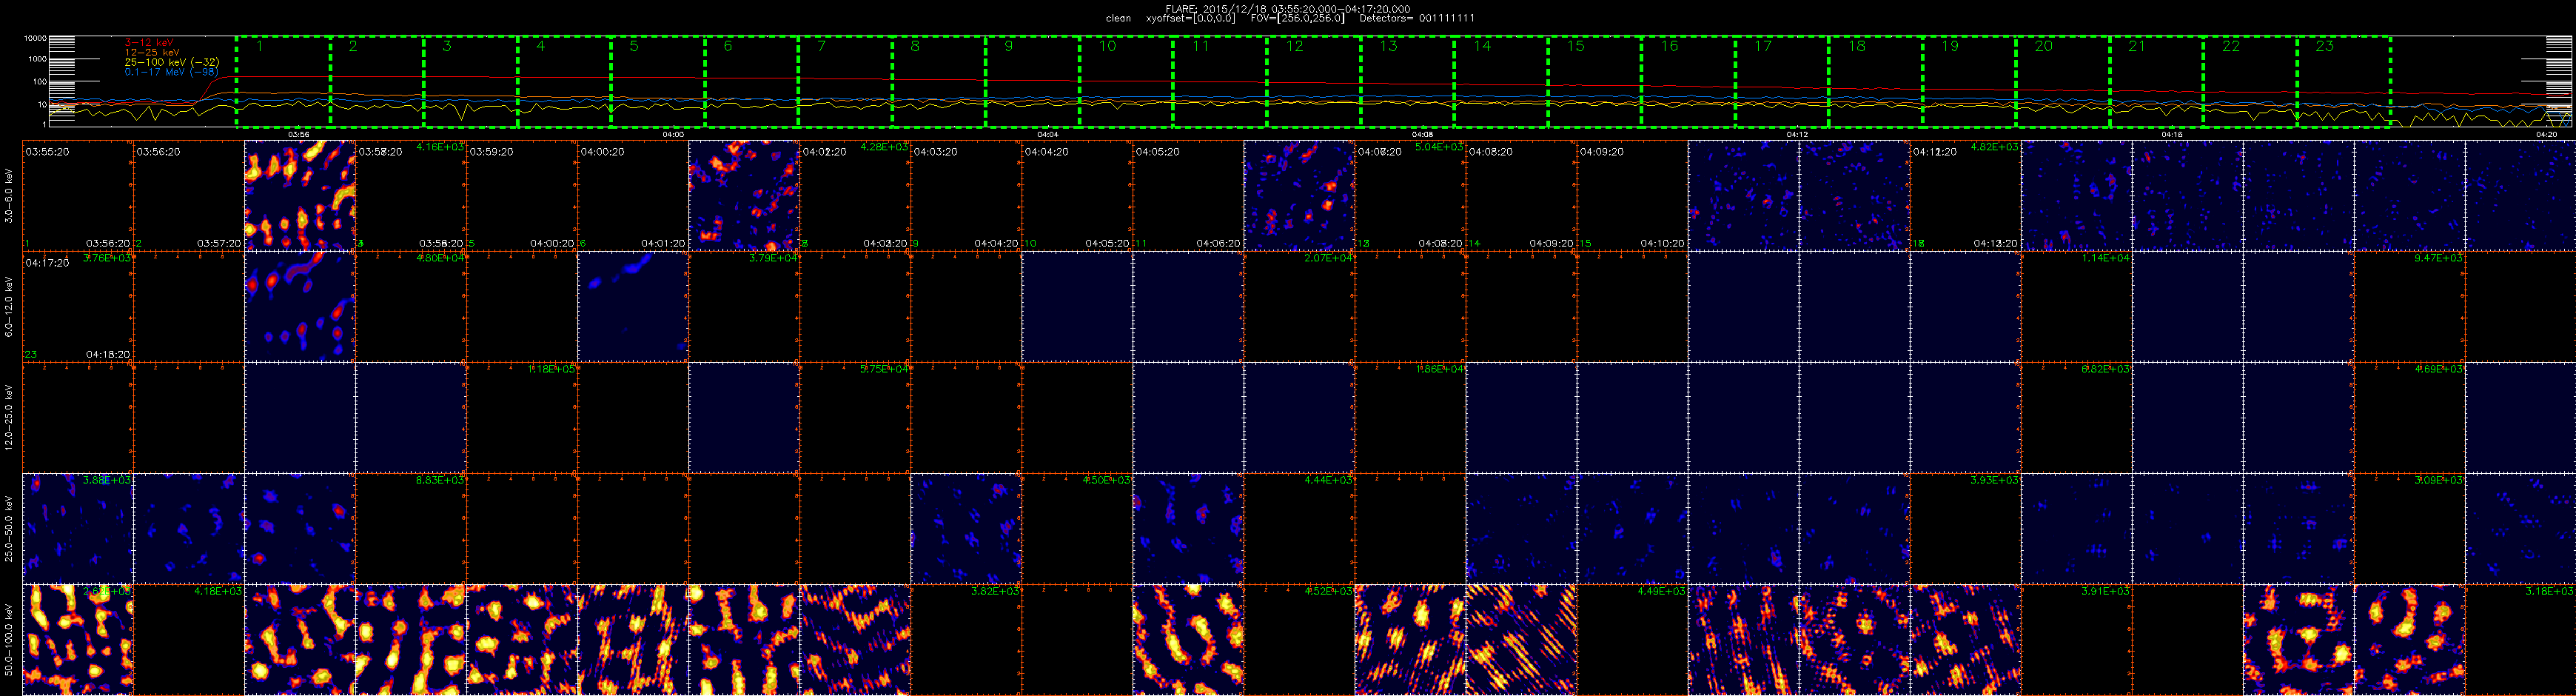Click the 04:20 tick on the time axis

[2546, 134]
